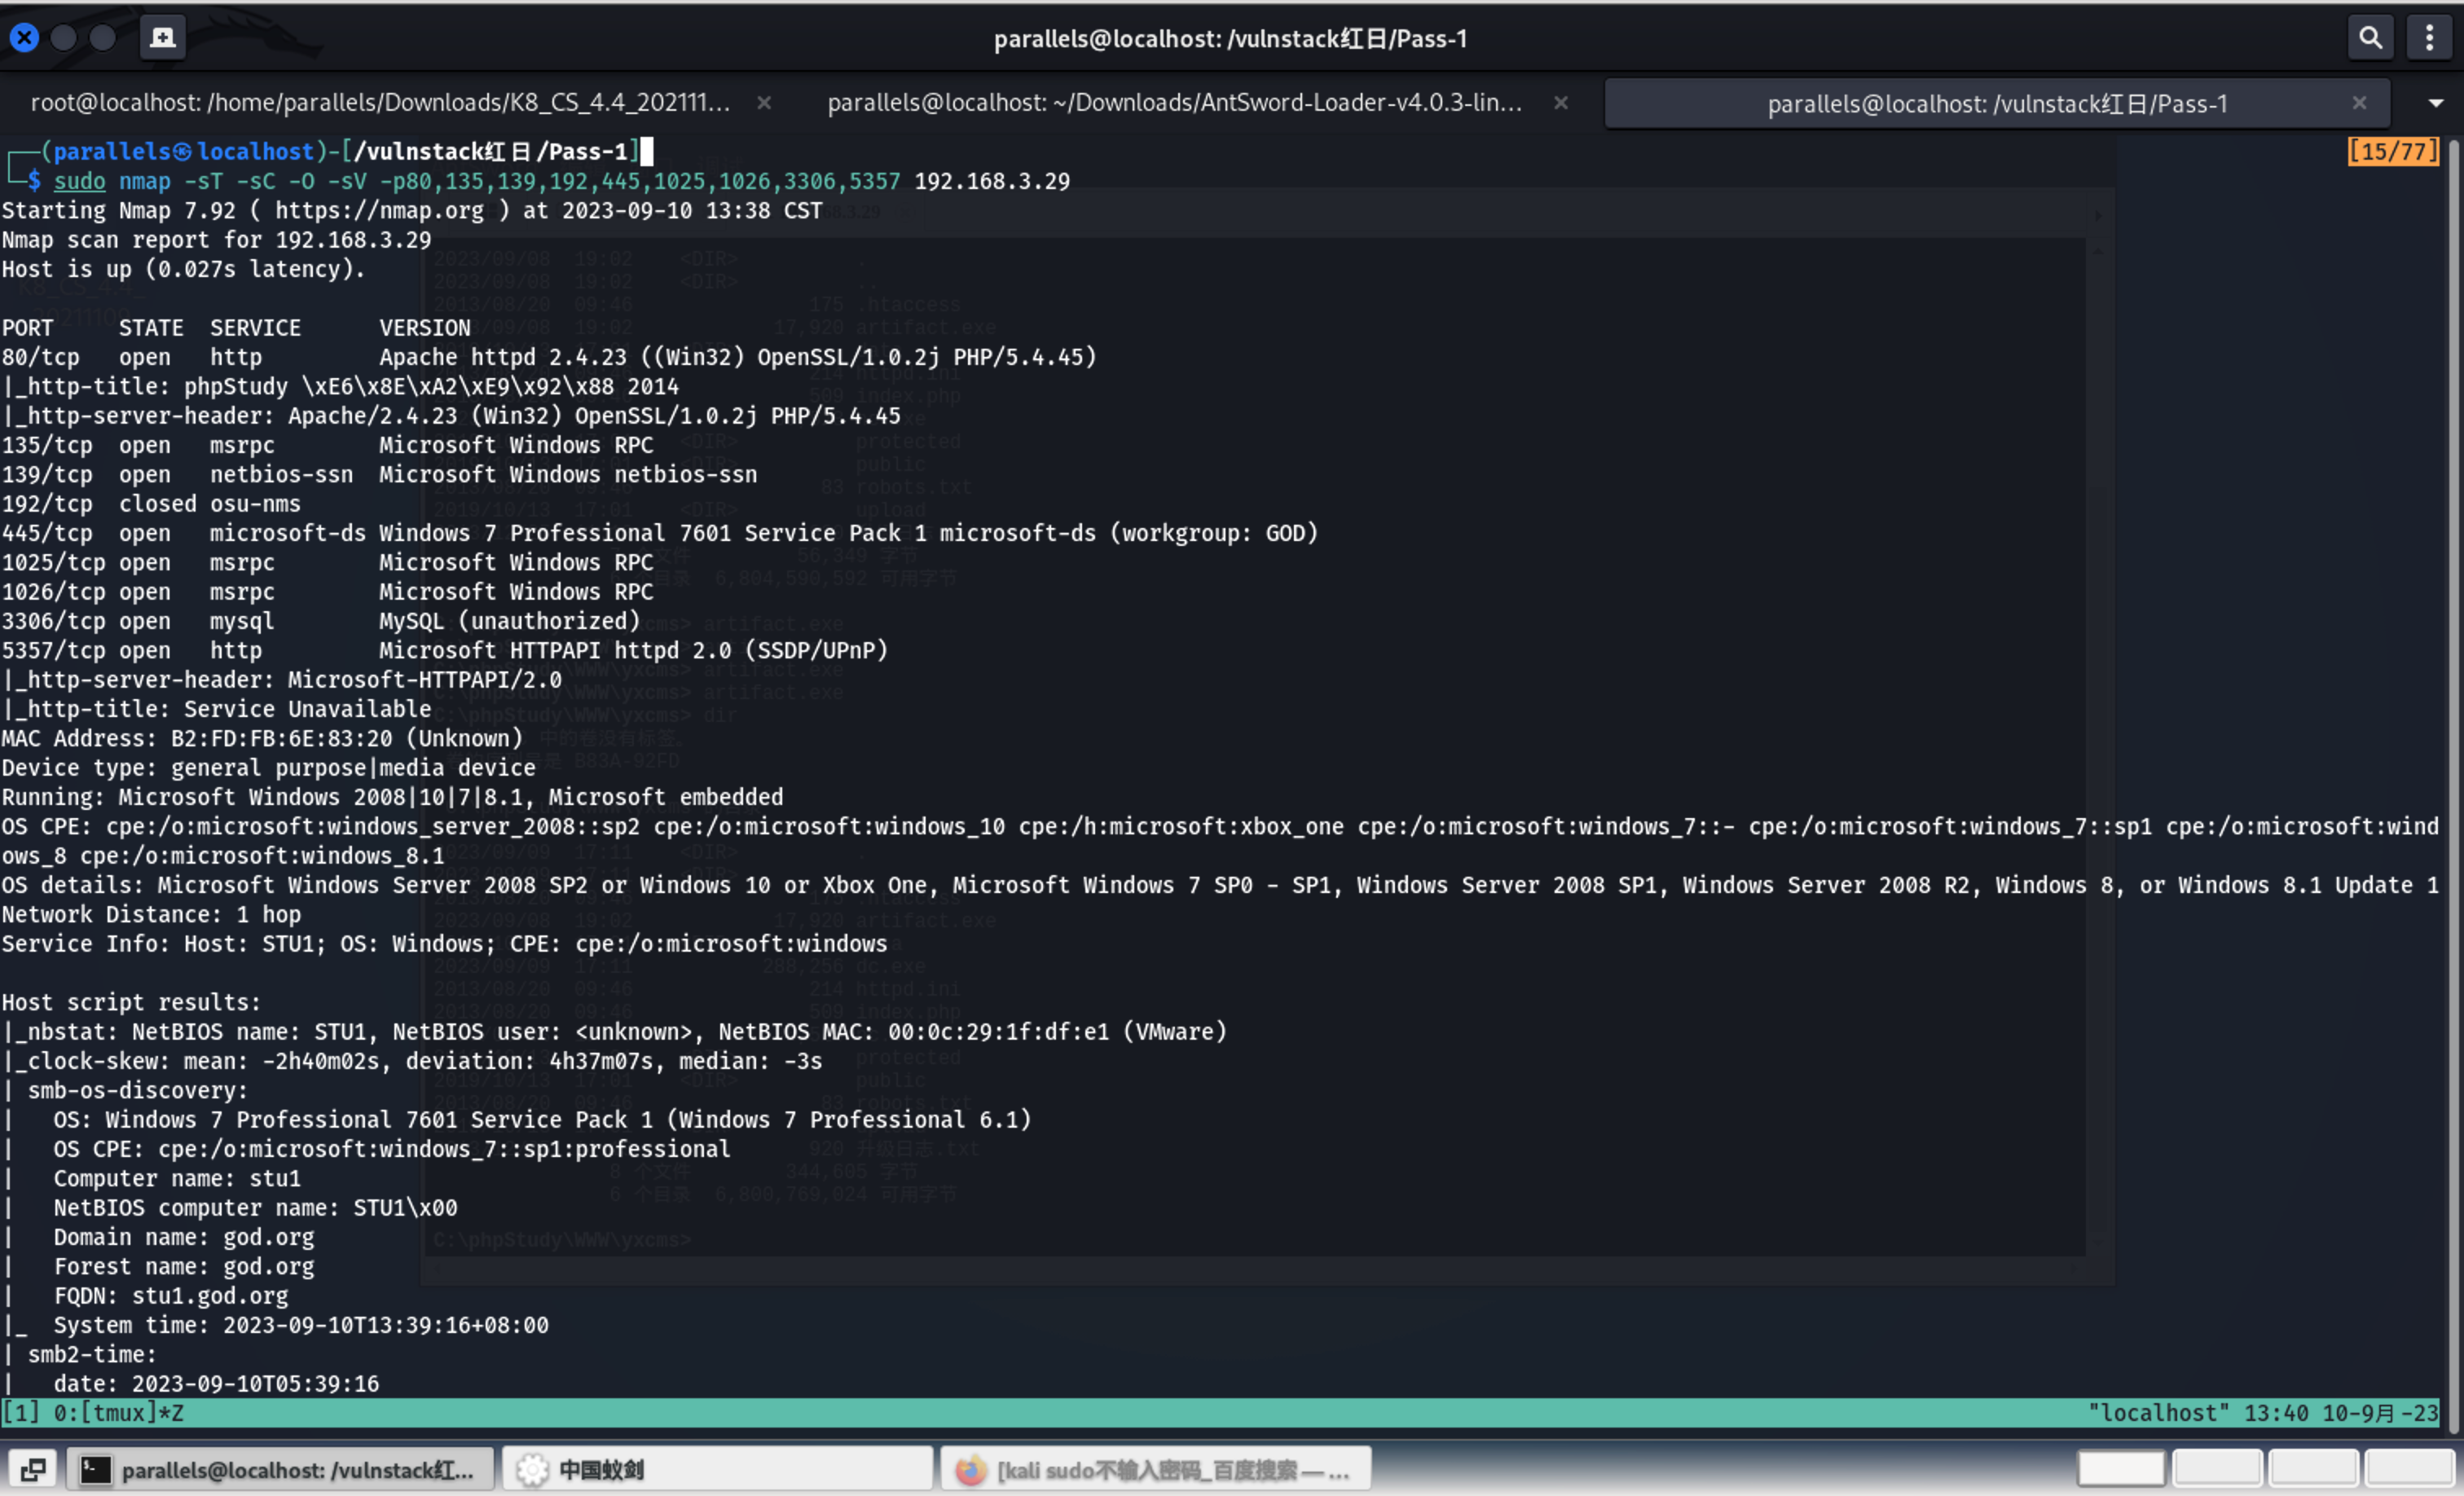The height and width of the screenshot is (1496, 2464).
Task: Click the nmap target 192.168.3.29 in command
Action: tap(992, 181)
